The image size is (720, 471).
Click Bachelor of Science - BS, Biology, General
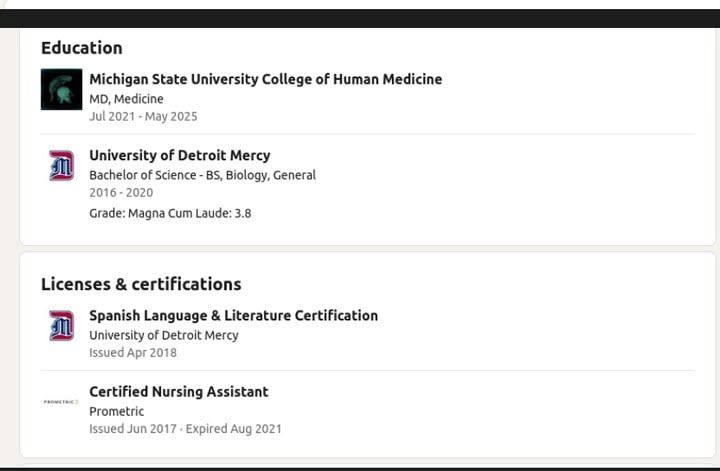click(202, 175)
